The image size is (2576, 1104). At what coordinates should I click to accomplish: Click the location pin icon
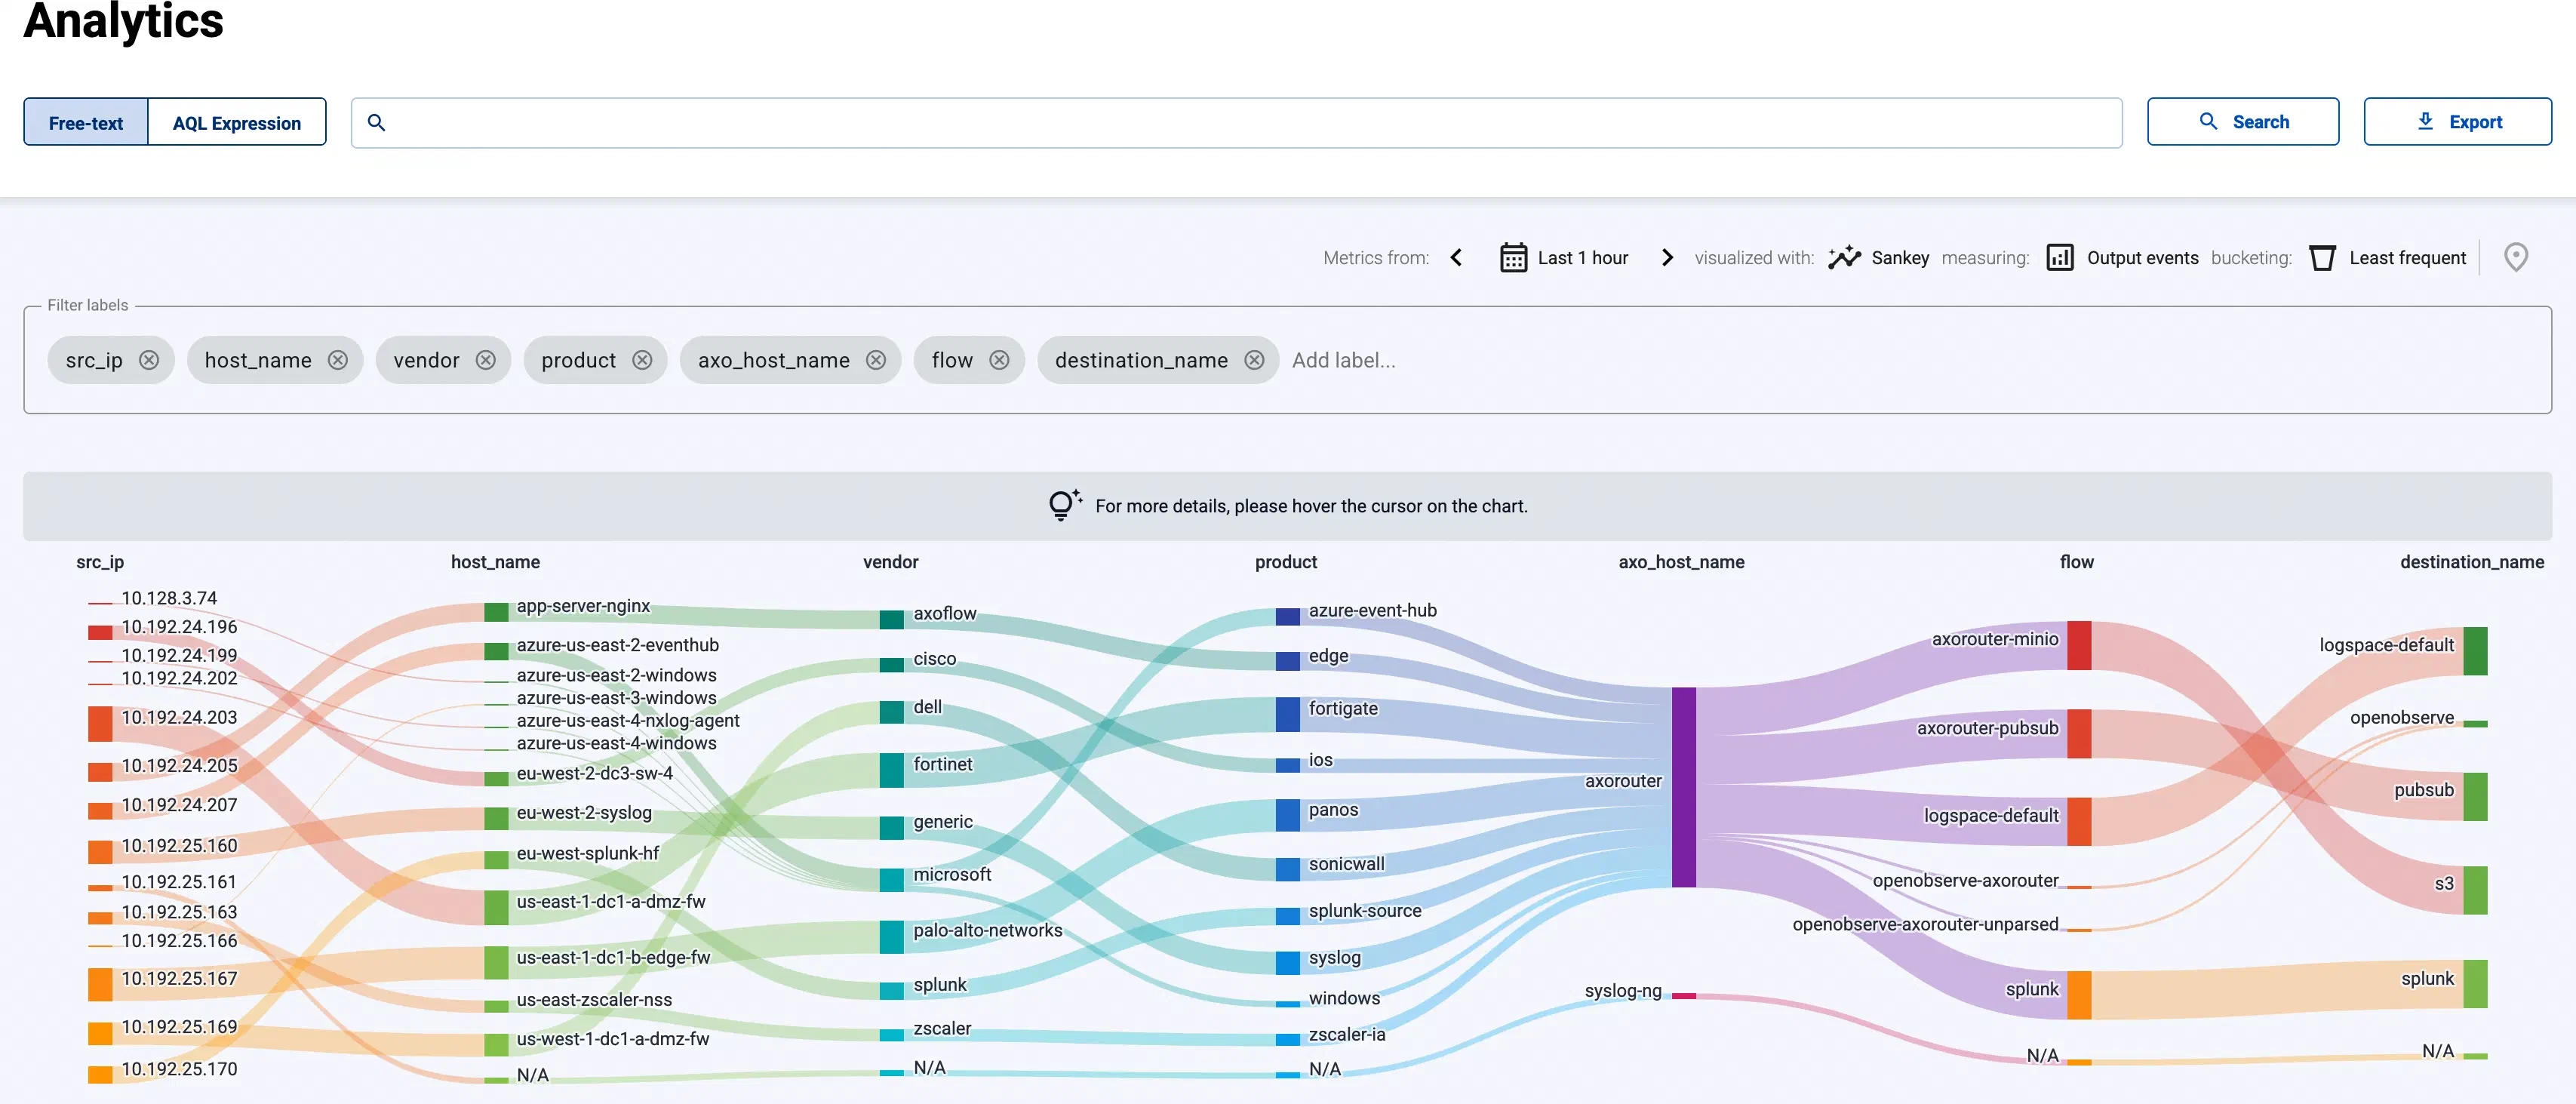click(x=2516, y=258)
